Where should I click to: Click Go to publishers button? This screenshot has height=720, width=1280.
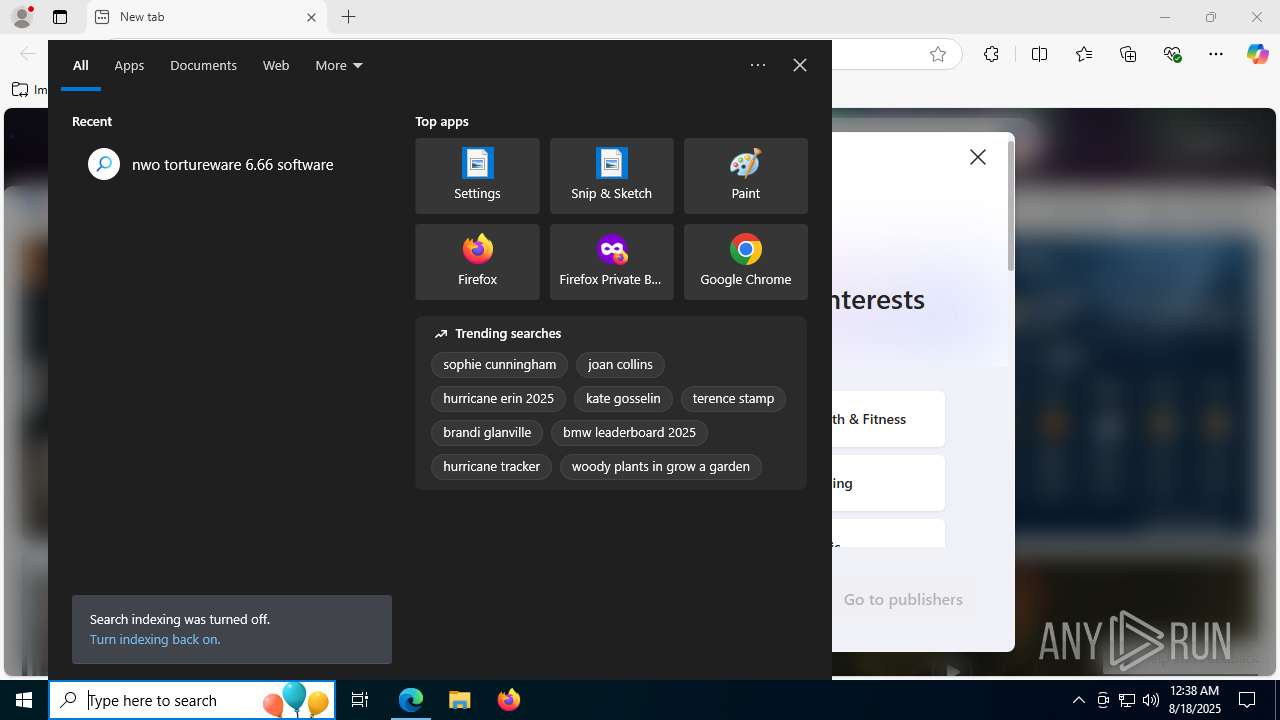coord(903,600)
